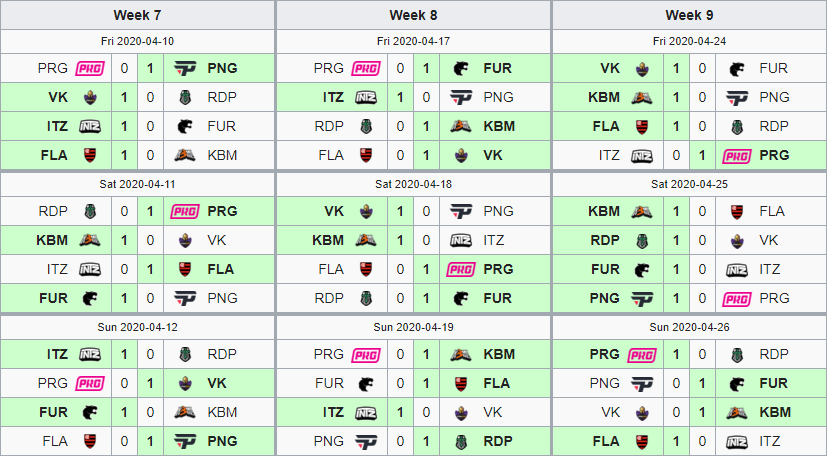Open the Week 8 column header

click(414, 15)
